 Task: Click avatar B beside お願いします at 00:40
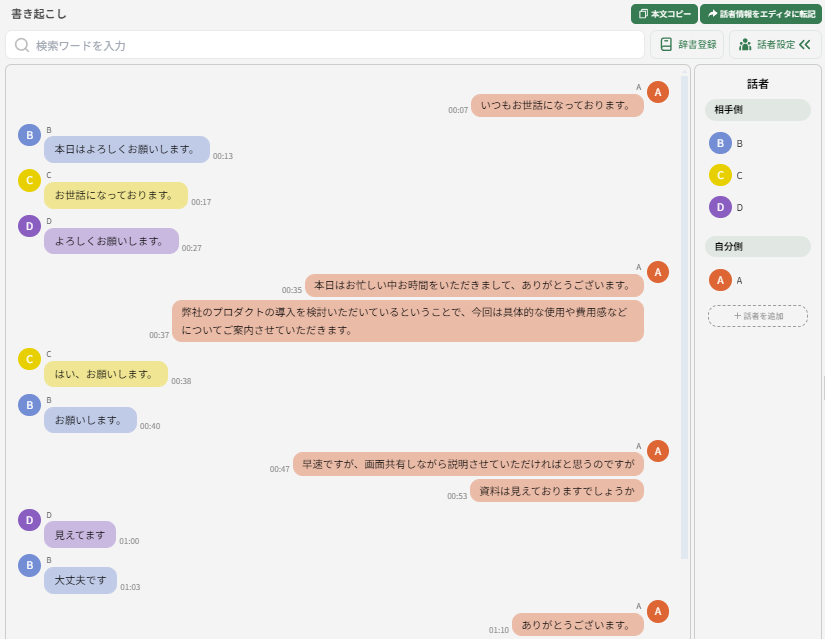(x=29, y=405)
